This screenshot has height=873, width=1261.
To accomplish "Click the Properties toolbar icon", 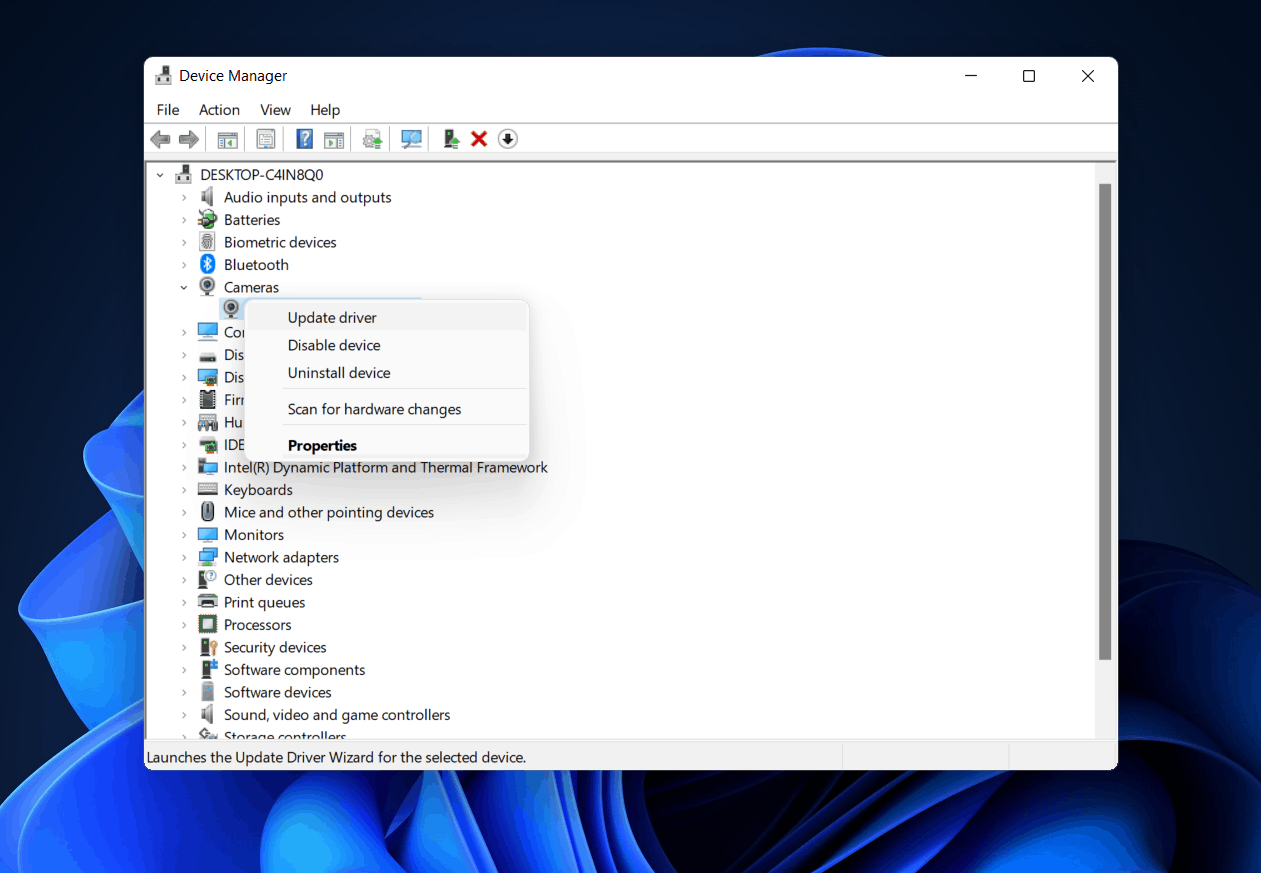I will pyautogui.click(x=266, y=139).
